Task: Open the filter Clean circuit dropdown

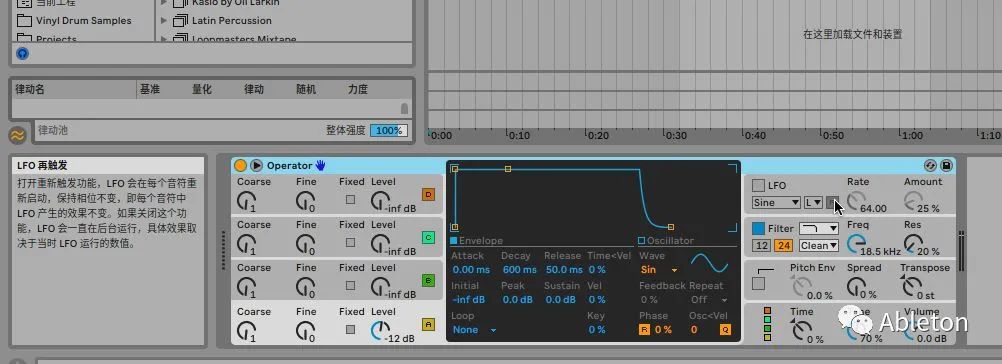Action: [x=819, y=245]
